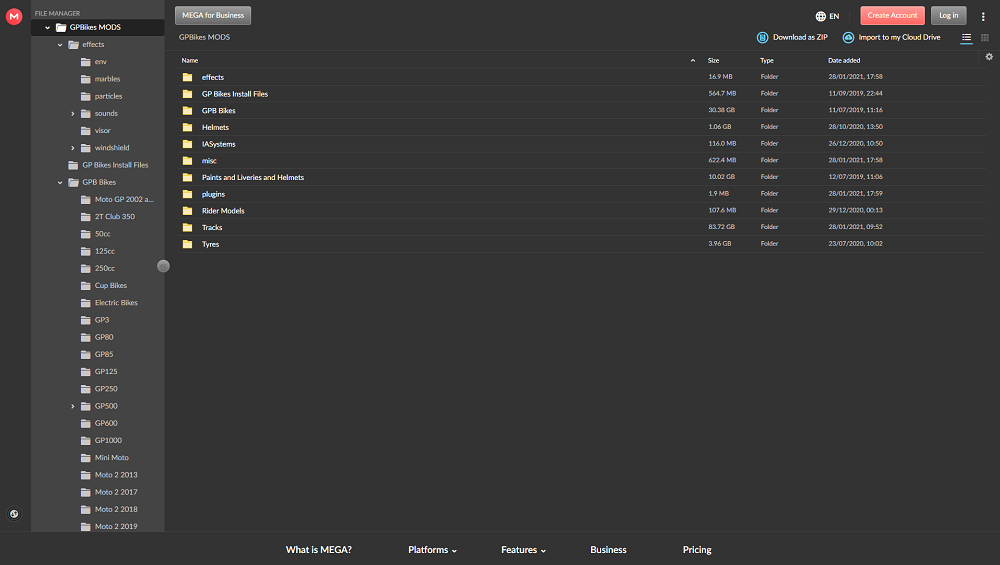Screen dimensions: 1000x565
Task: Switch to thumbnail grid view
Action: pyautogui.click(x=985, y=38)
